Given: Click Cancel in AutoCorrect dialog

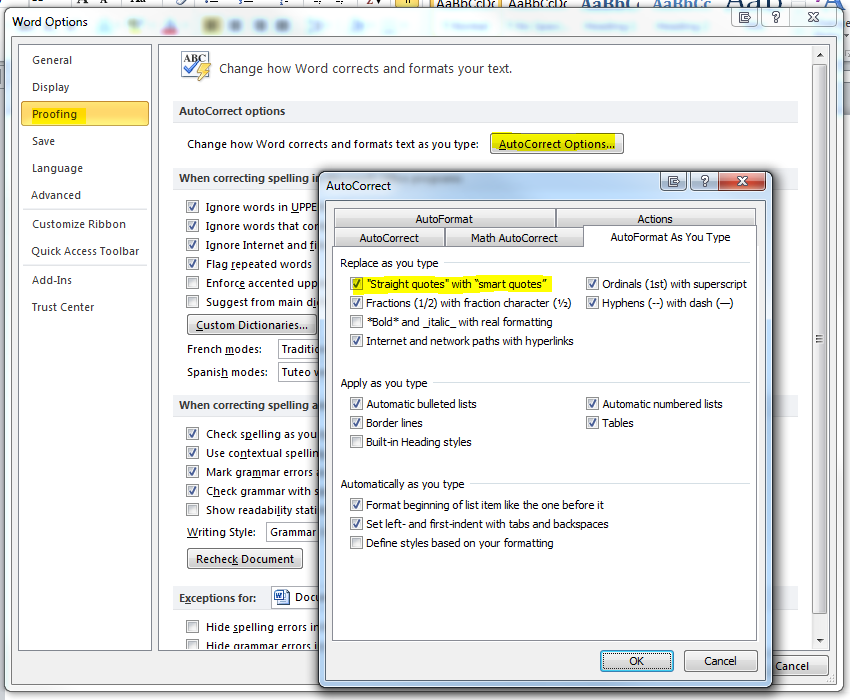Looking at the screenshot, I should coord(720,661).
